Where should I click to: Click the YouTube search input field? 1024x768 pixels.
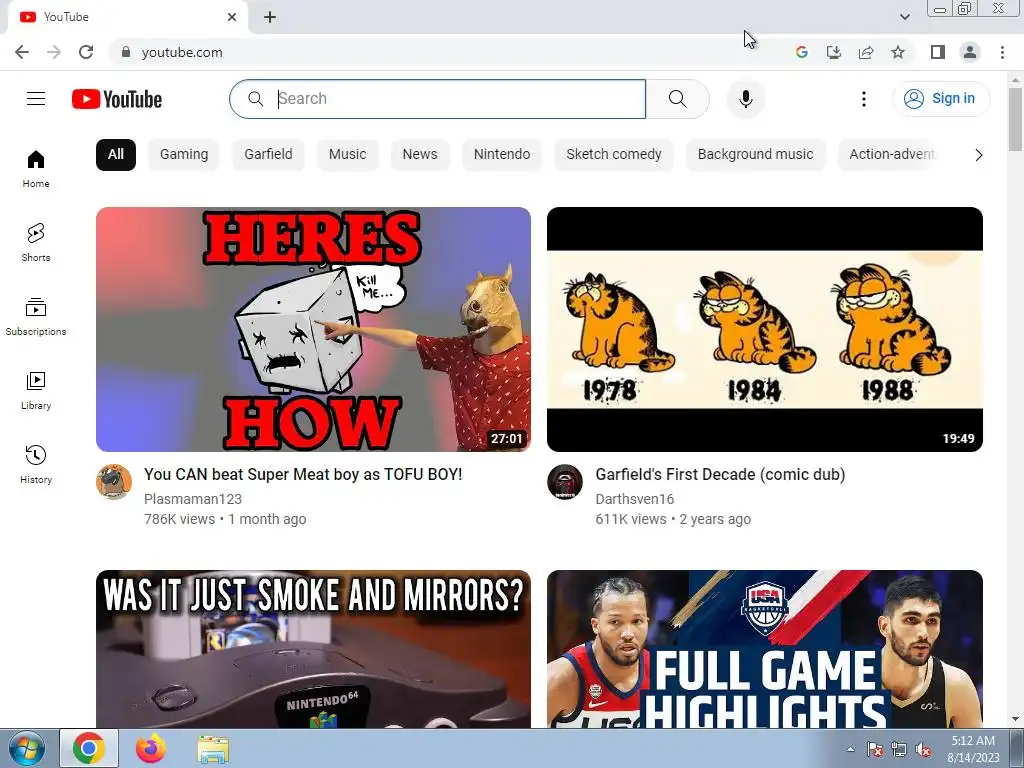point(438,99)
